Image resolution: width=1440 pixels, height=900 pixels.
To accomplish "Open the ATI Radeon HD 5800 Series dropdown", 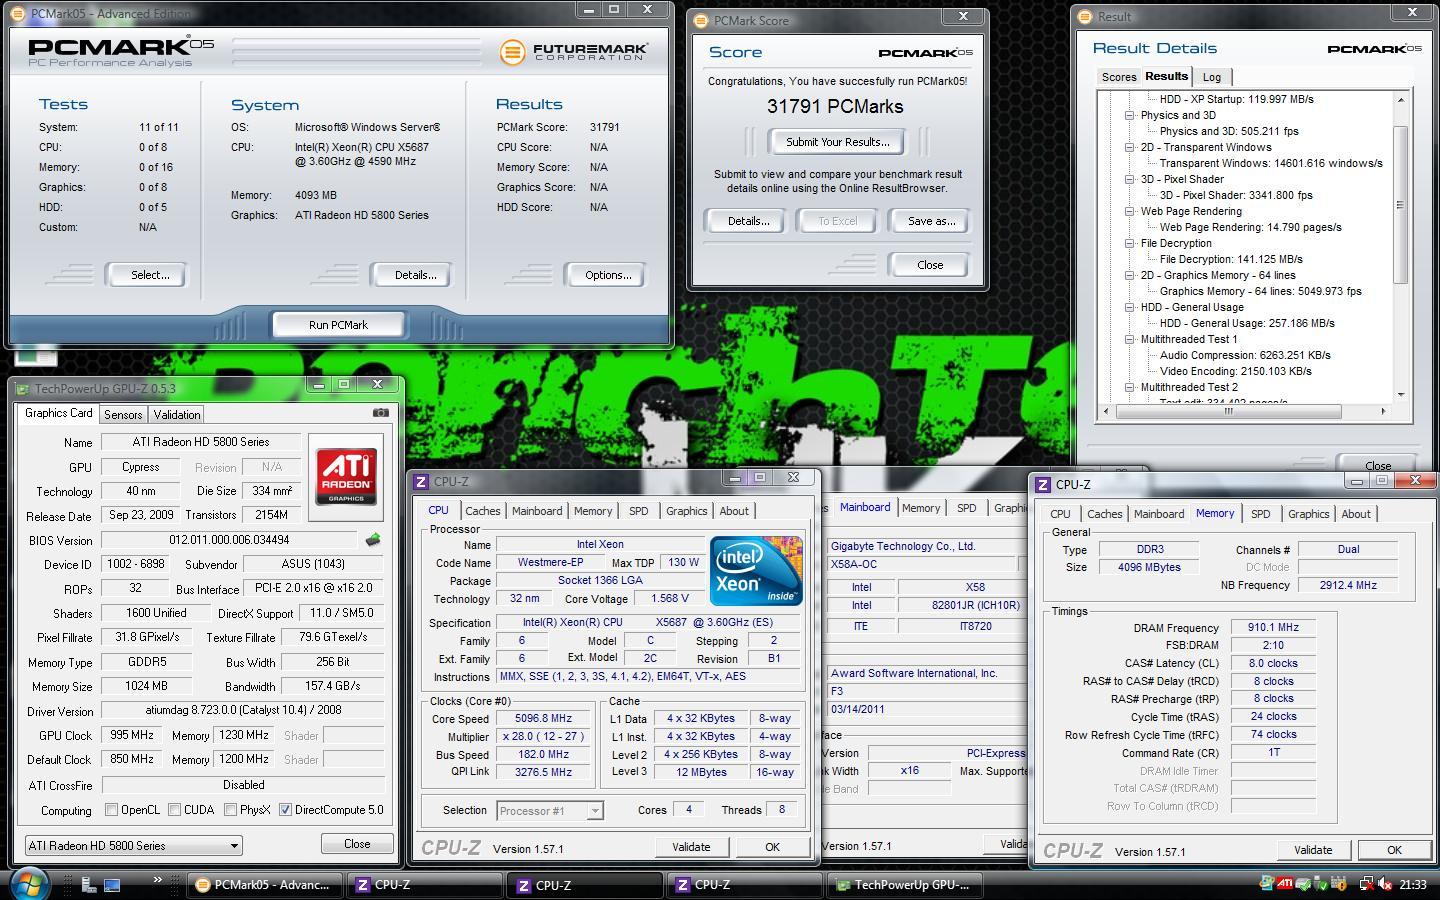I will pyautogui.click(x=133, y=845).
